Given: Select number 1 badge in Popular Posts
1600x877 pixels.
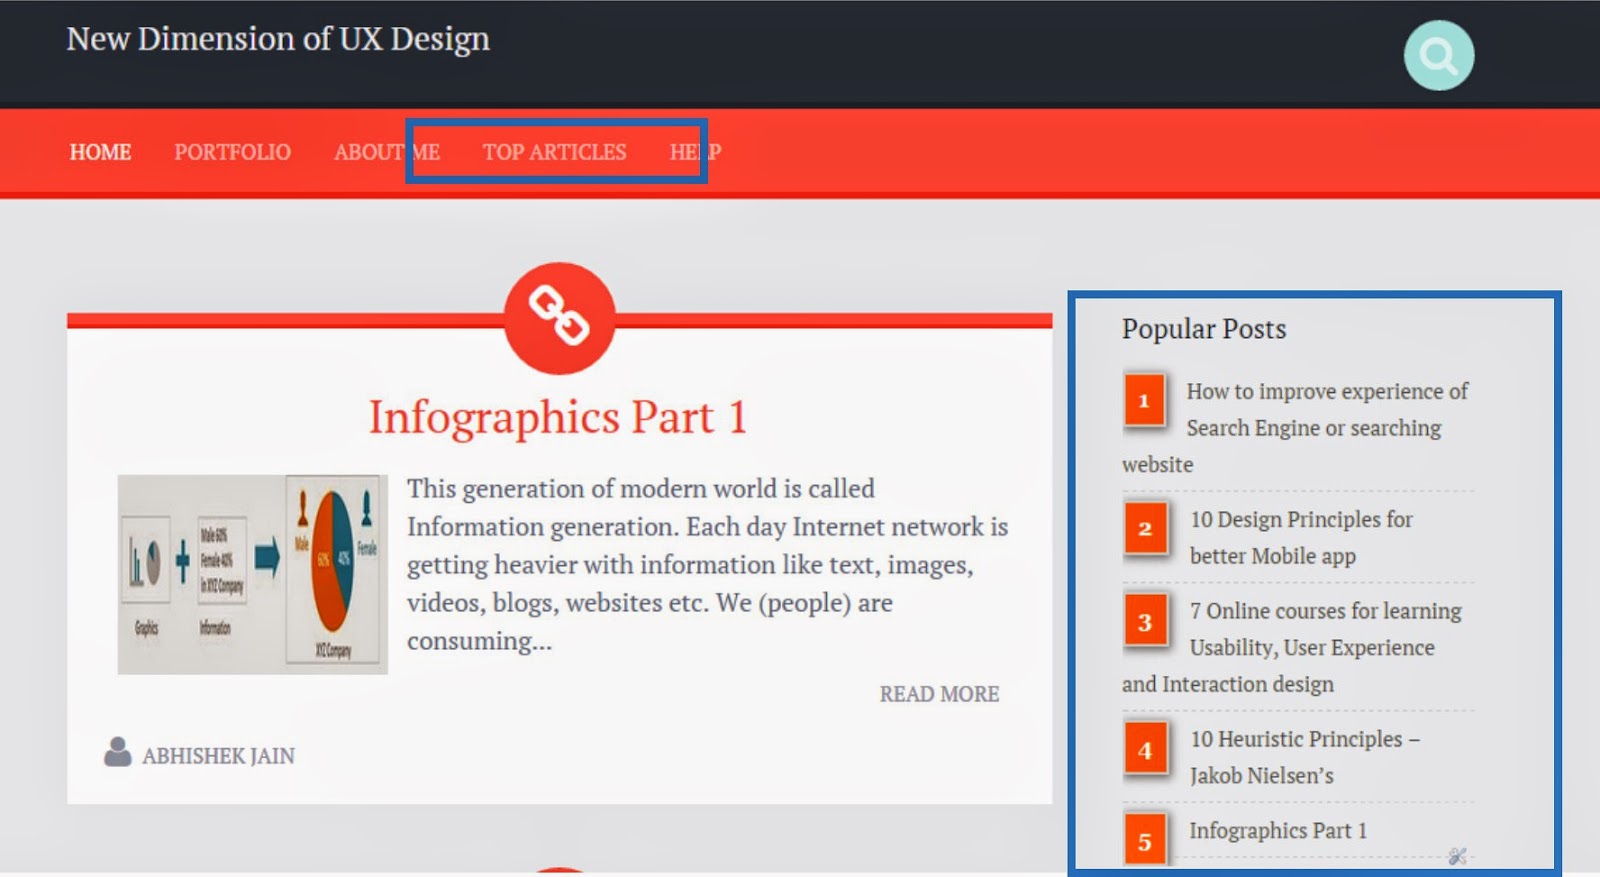Looking at the screenshot, I should click(1145, 400).
